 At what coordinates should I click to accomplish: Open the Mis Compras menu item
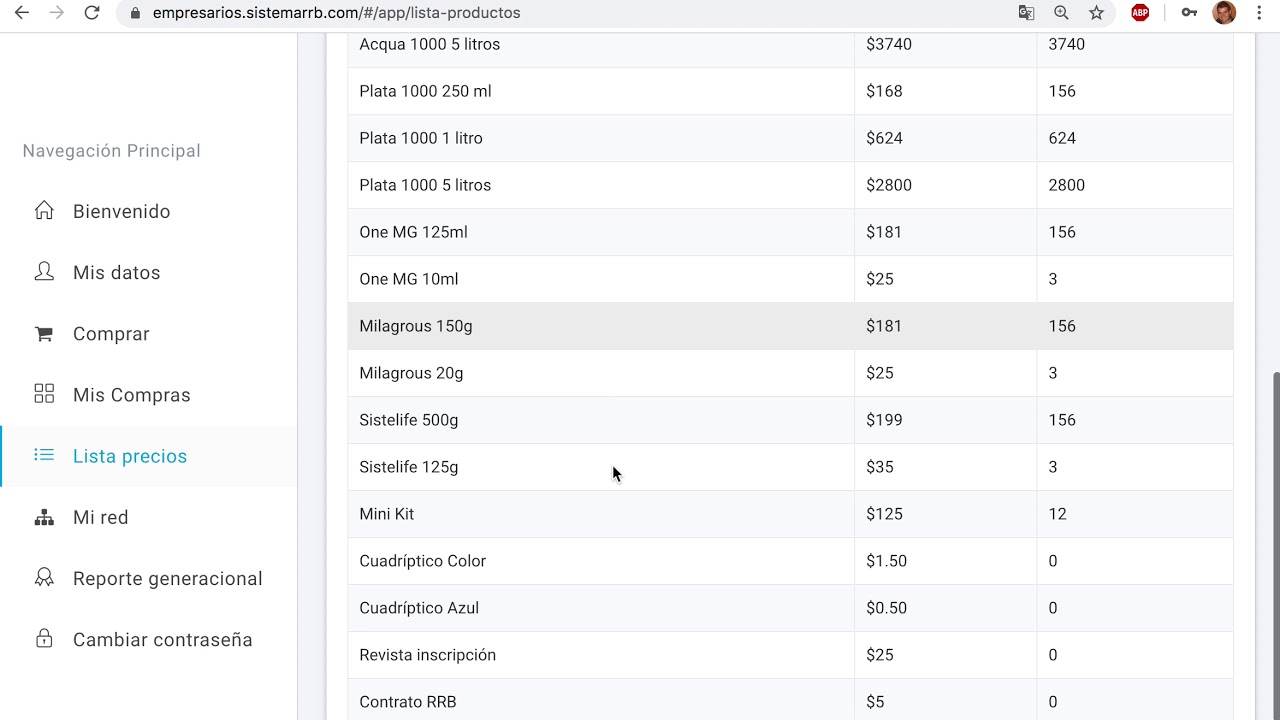[131, 395]
